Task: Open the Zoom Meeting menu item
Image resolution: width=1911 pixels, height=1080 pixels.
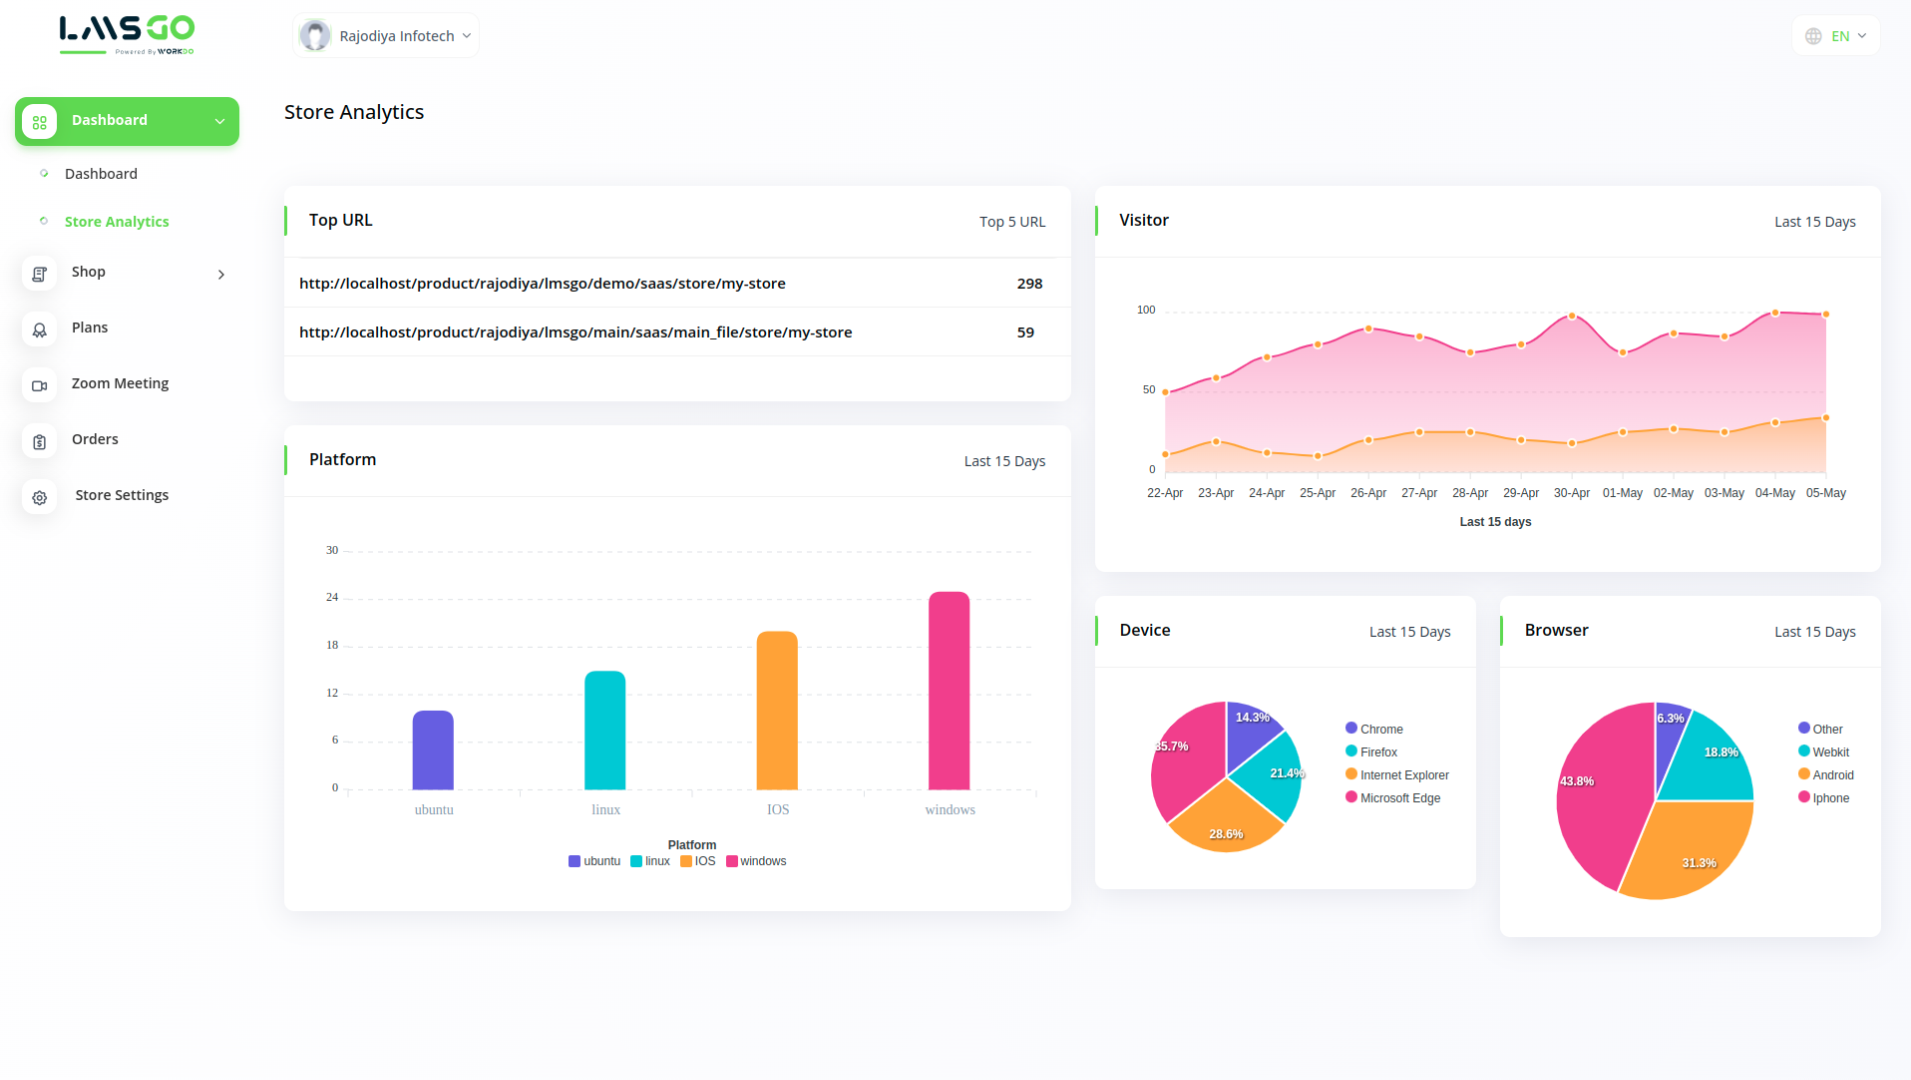Action: click(x=120, y=384)
